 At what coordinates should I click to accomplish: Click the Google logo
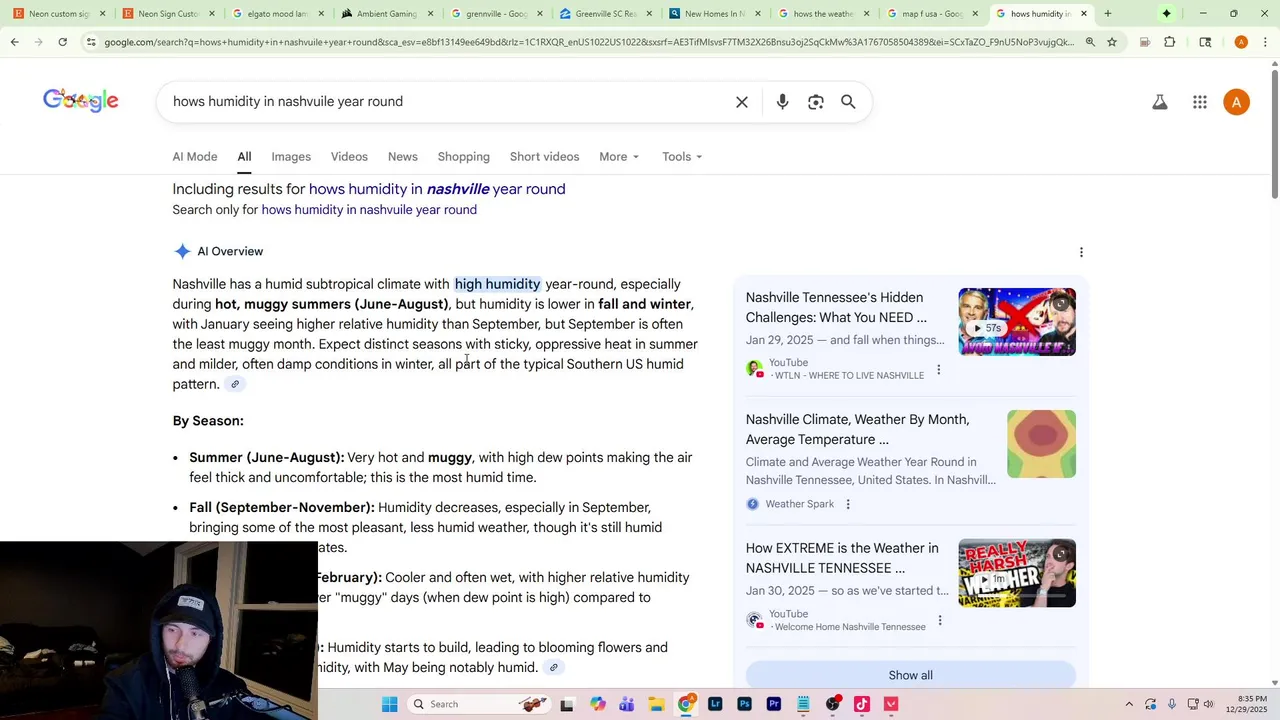(x=81, y=101)
